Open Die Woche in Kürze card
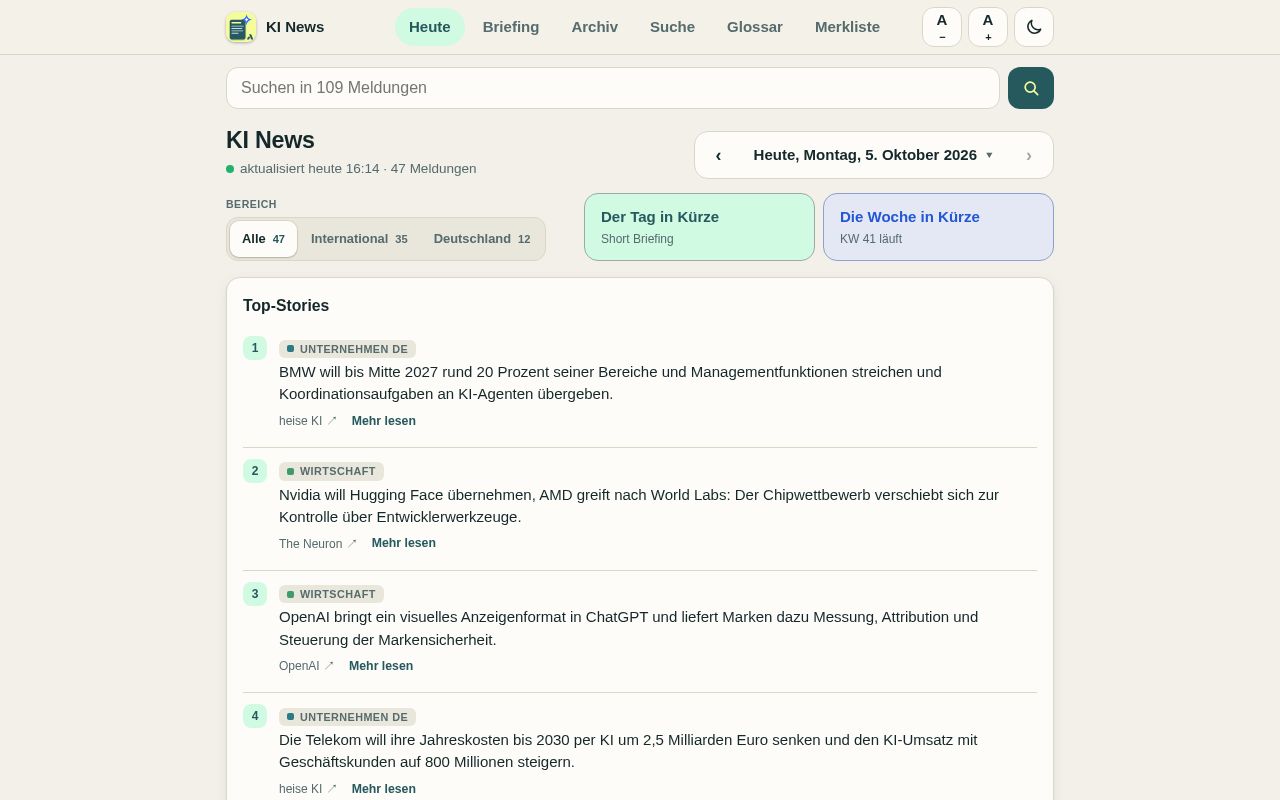Screen dimensions: 1280x800 pyautogui.click(x=938, y=227)
